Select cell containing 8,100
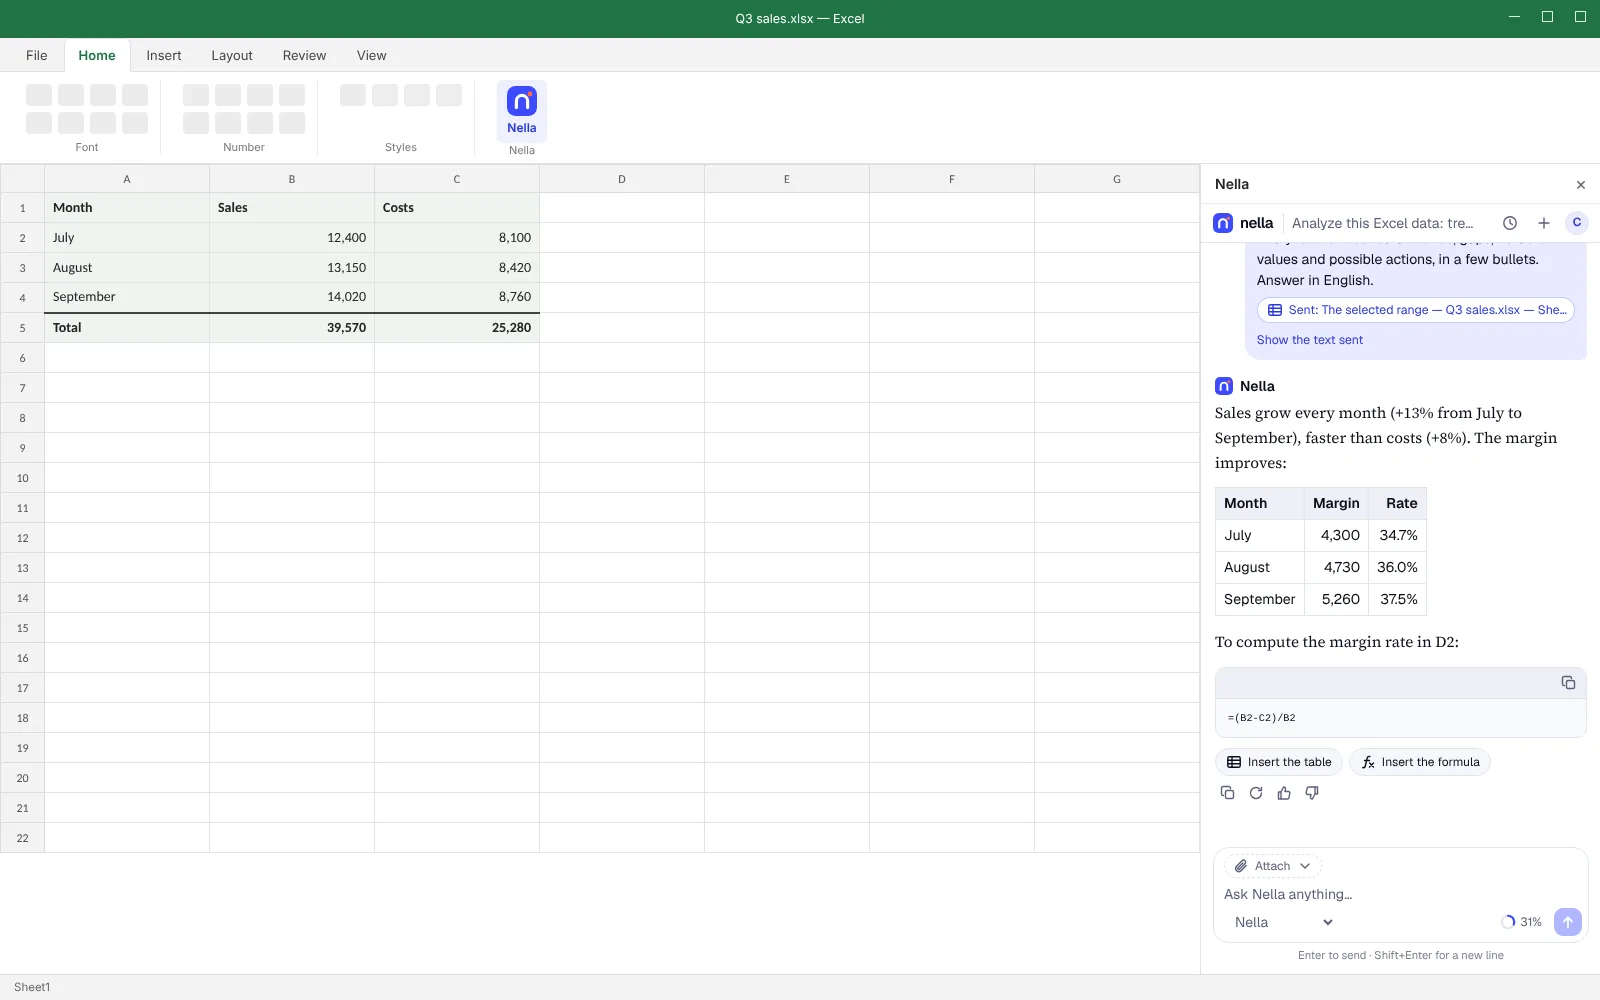Screen dimensions: 1600x1000 pyautogui.click(x=457, y=237)
